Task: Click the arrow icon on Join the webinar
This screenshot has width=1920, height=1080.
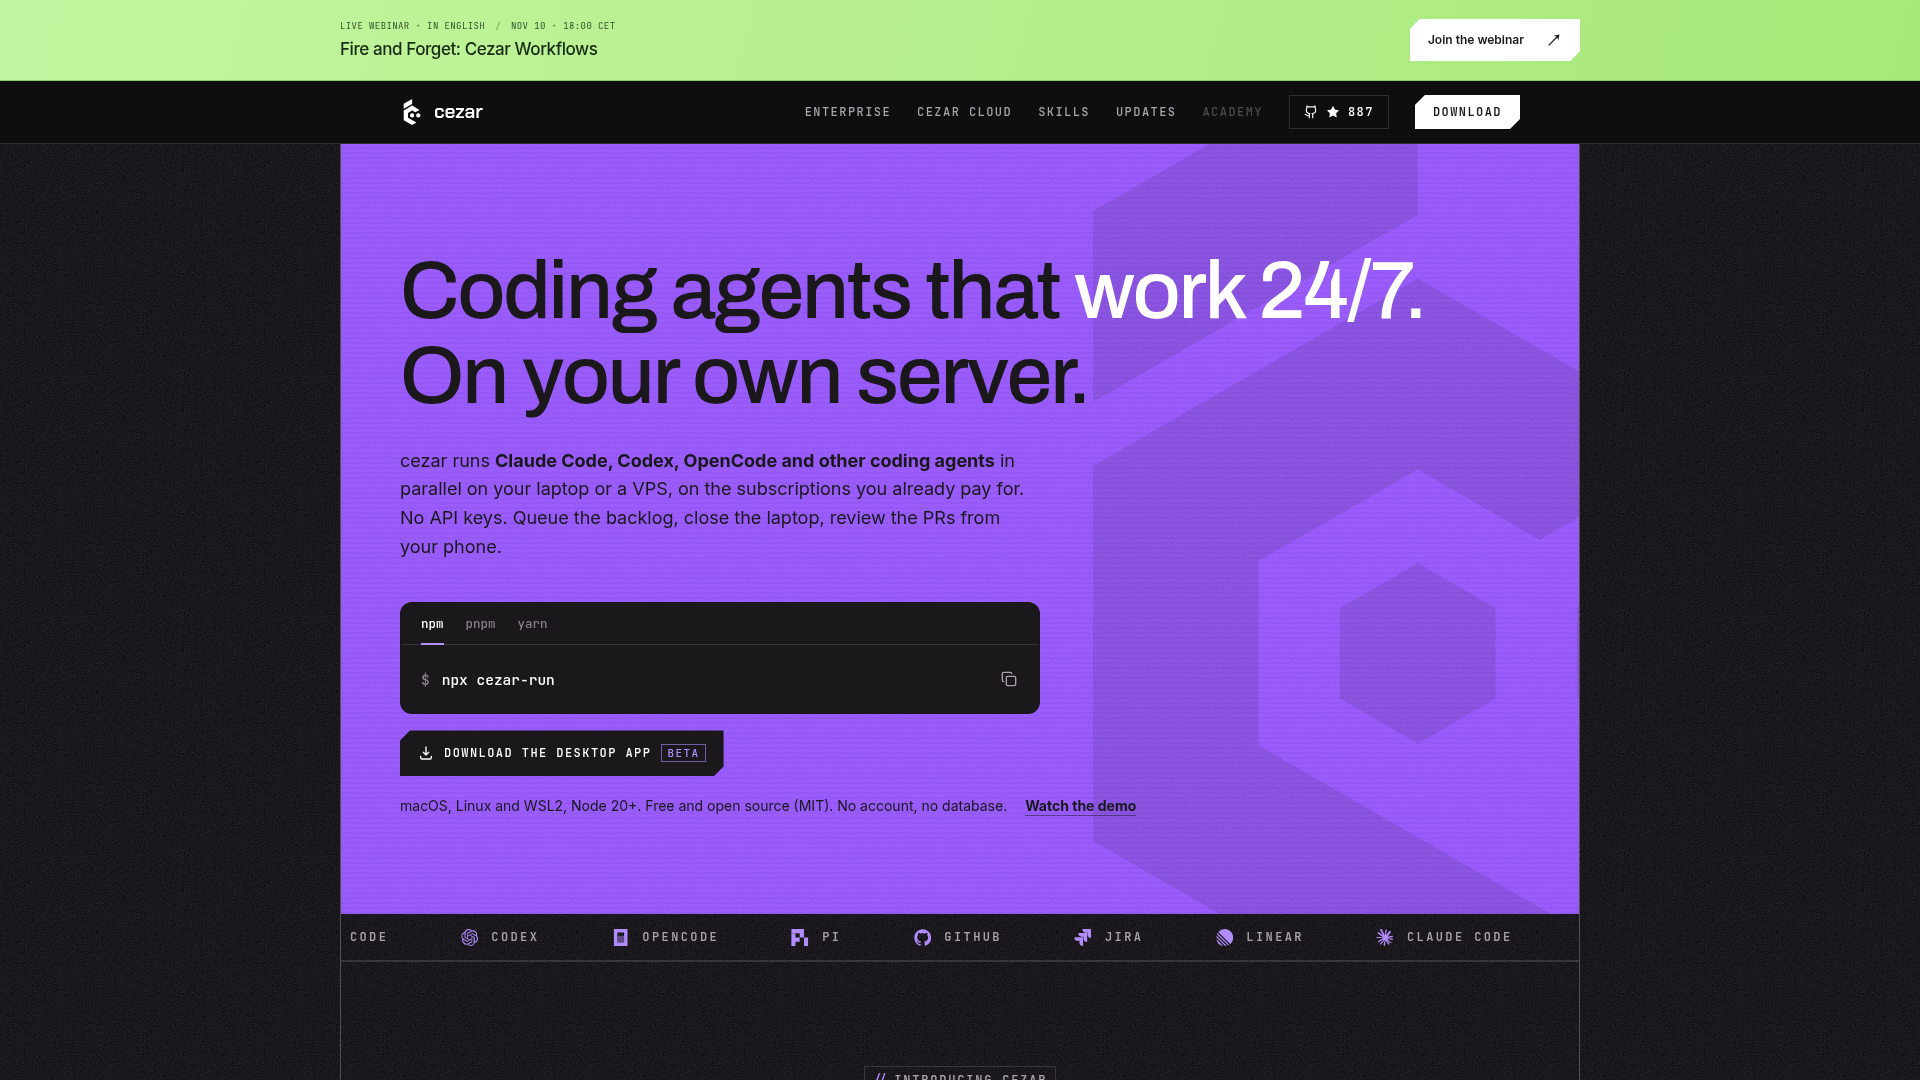Action: tap(1554, 40)
